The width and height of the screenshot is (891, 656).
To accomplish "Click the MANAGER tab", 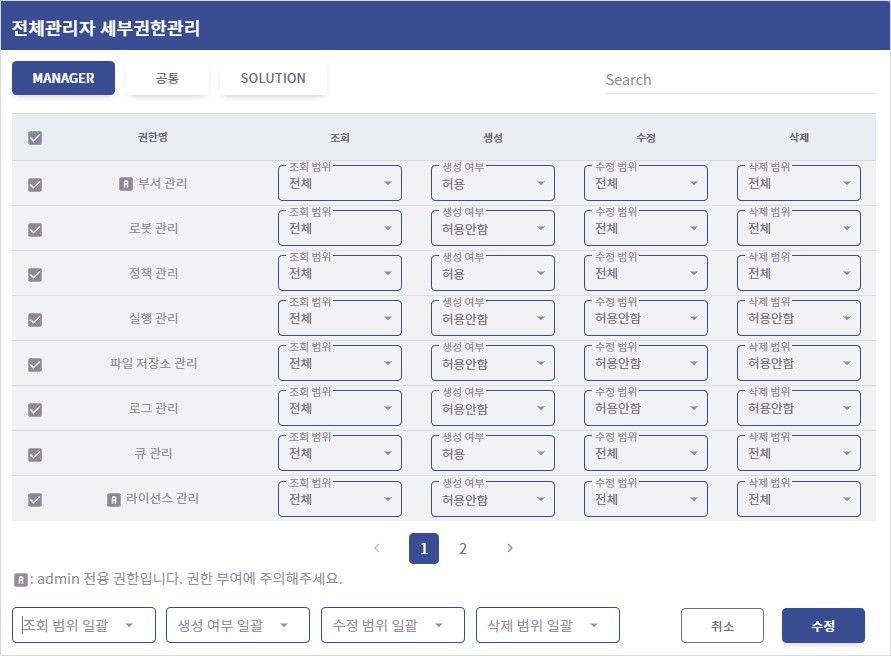I will [x=63, y=77].
